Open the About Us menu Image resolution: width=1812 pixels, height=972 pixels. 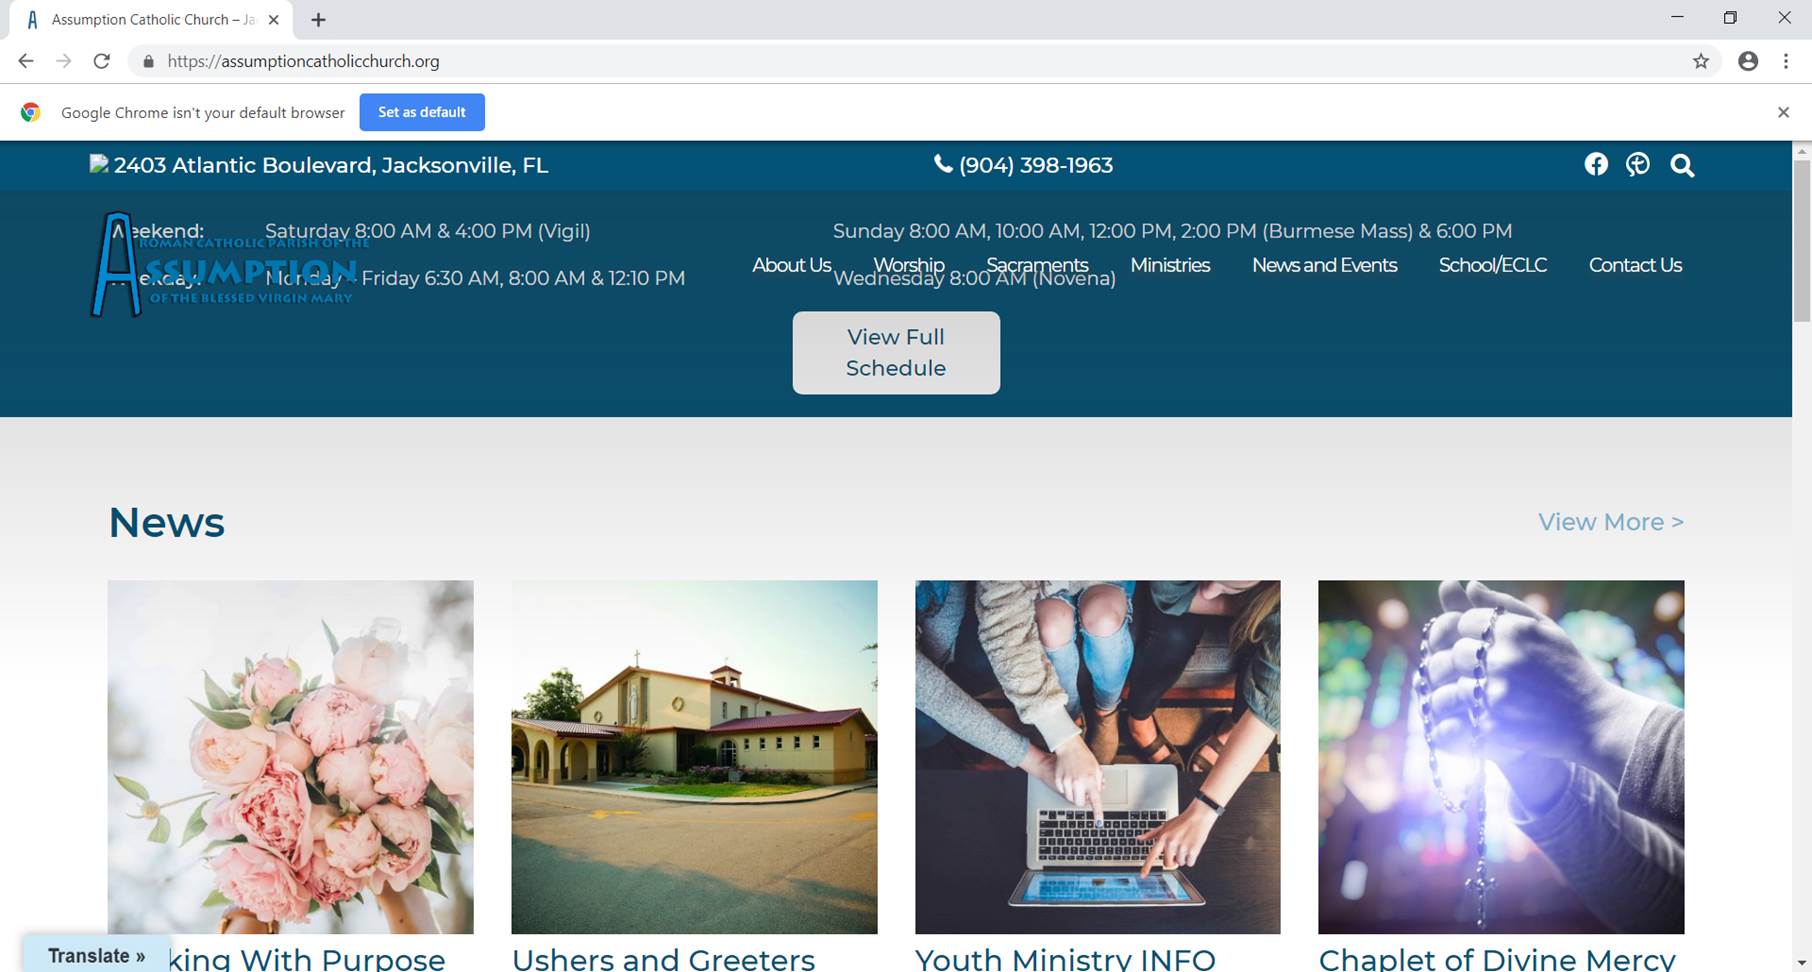tap(791, 265)
